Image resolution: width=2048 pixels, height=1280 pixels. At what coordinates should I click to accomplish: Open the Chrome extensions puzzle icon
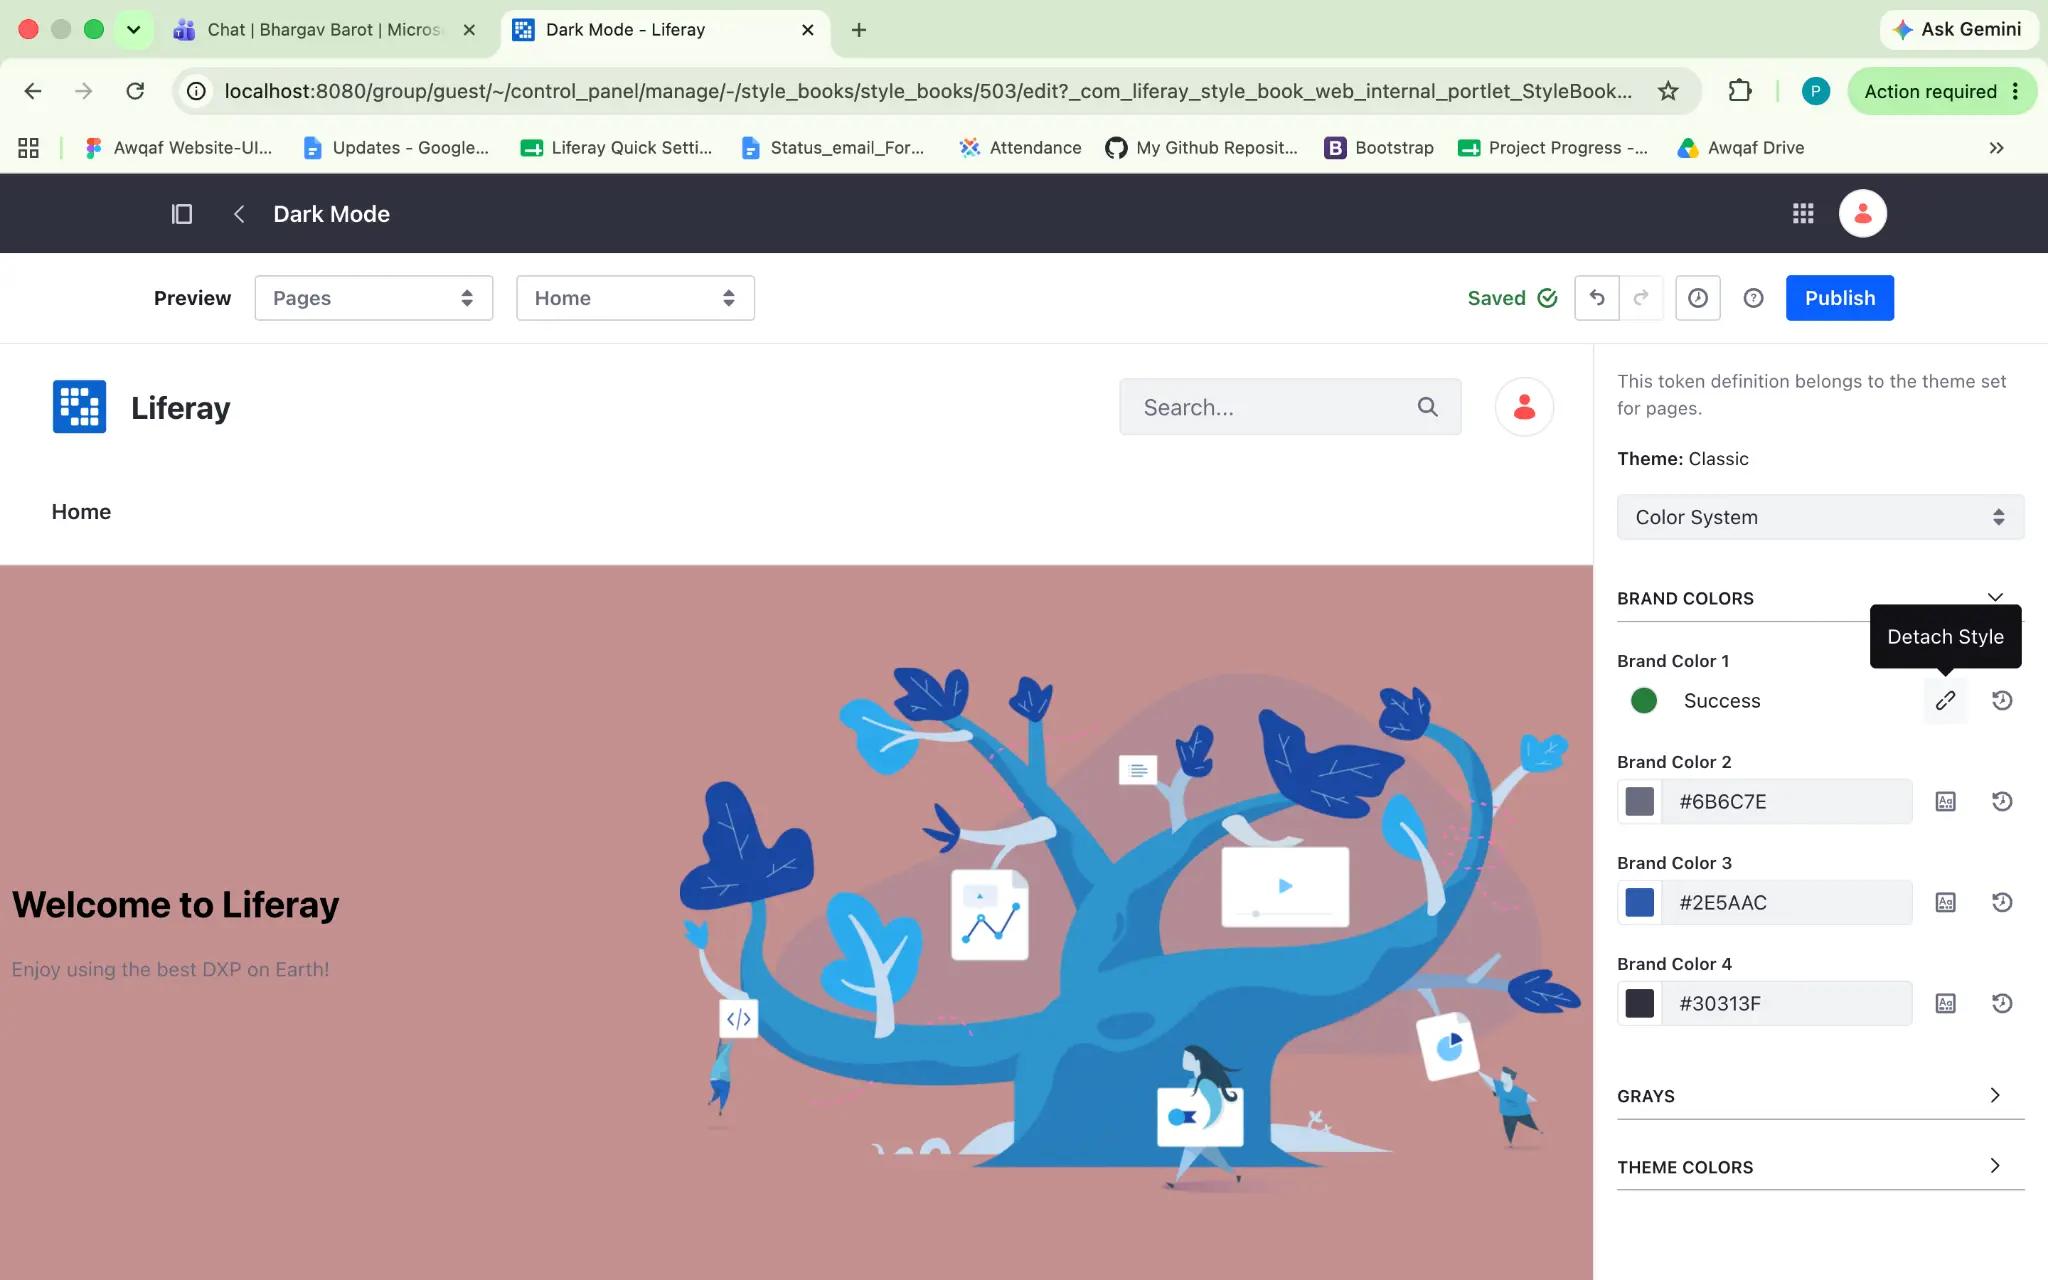tap(1740, 92)
